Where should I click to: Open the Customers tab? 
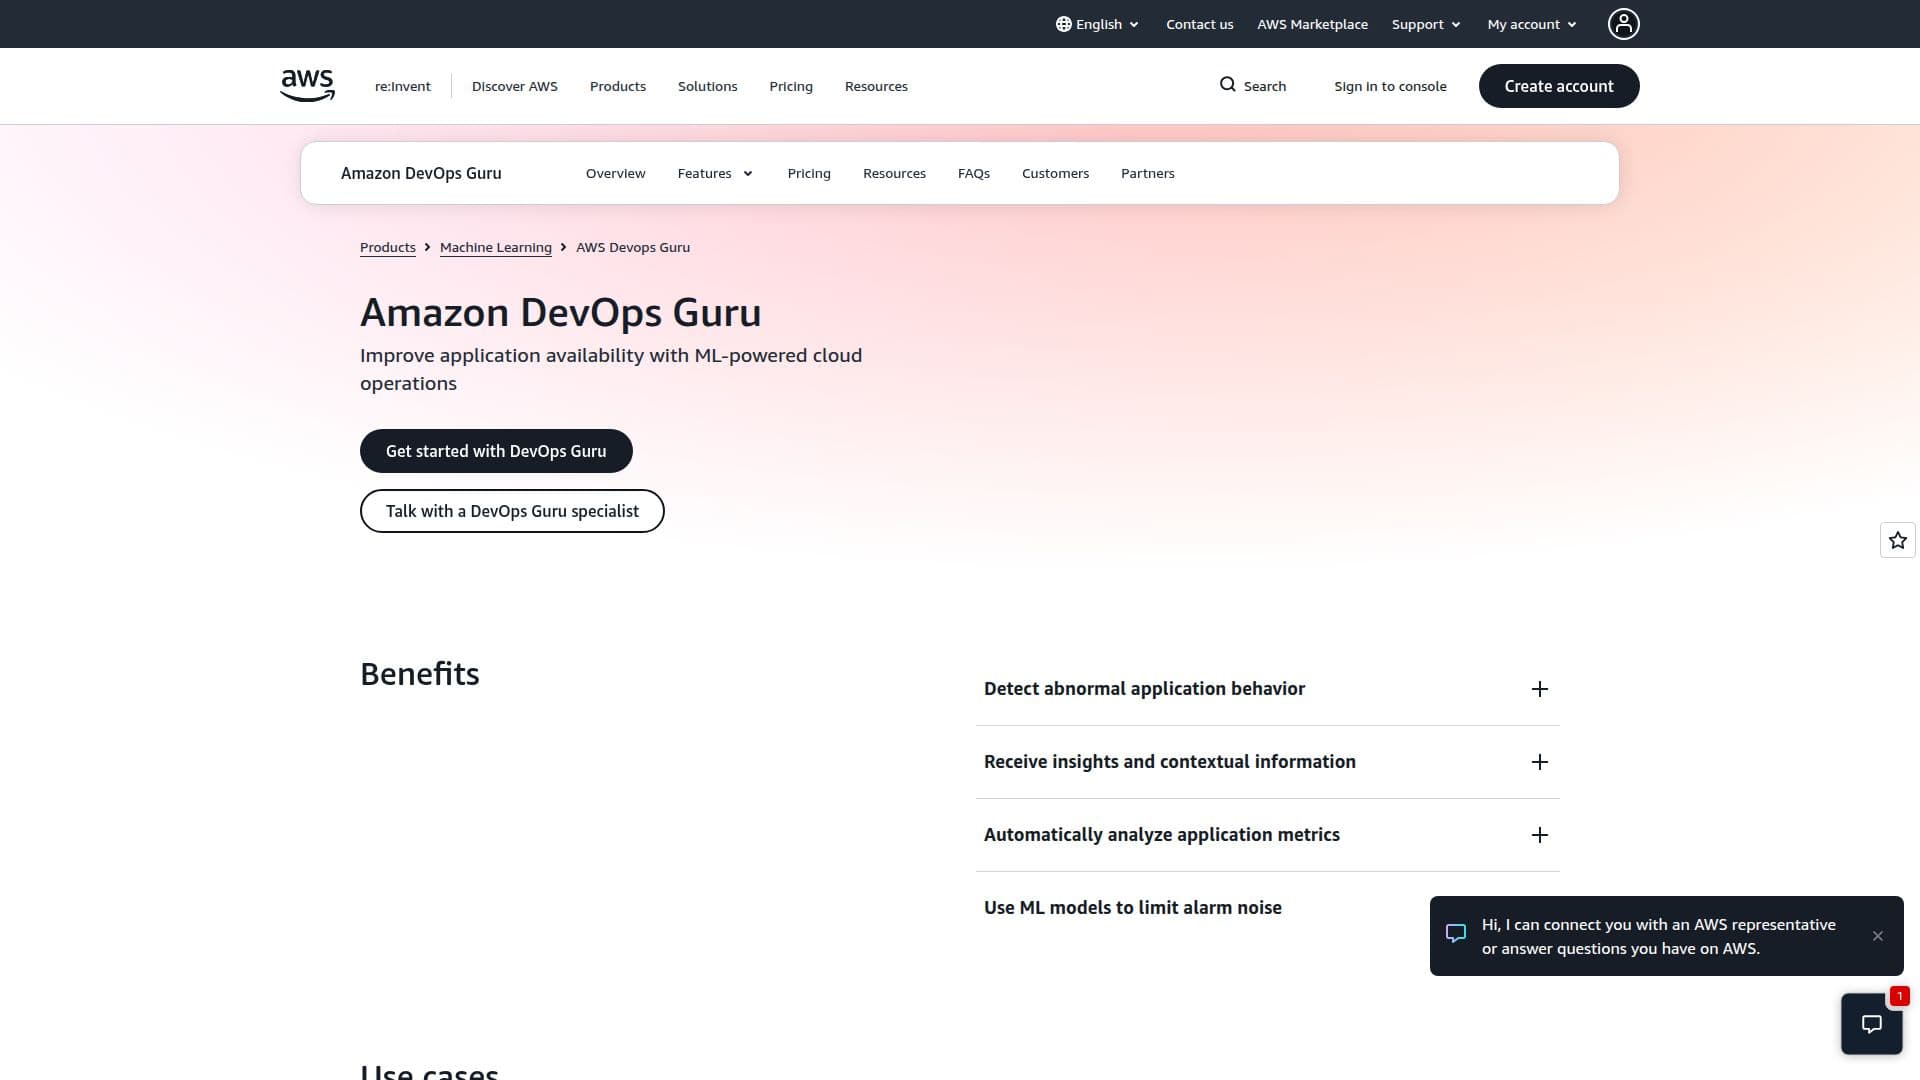pyautogui.click(x=1055, y=174)
